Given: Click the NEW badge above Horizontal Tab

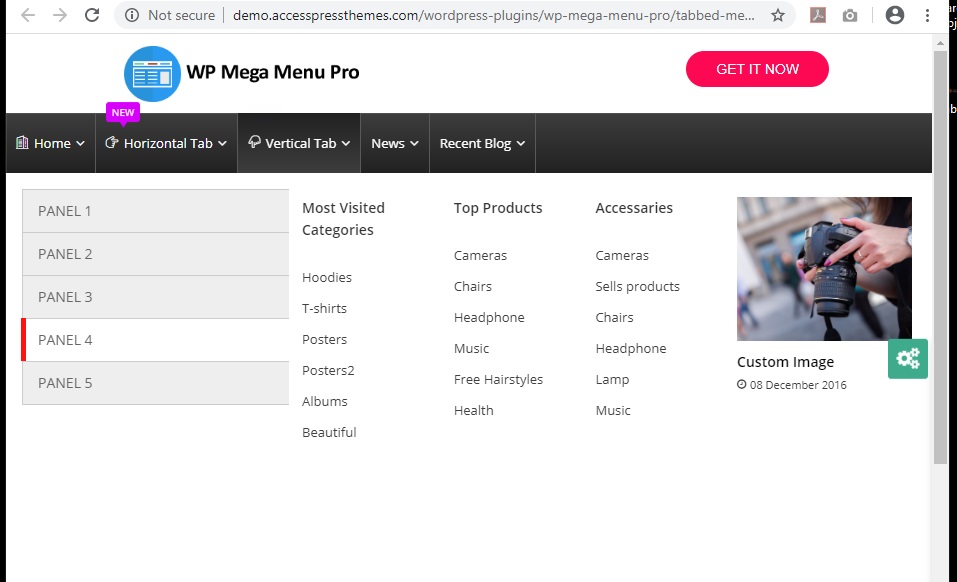Looking at the screenshot, I should (123, 113).
